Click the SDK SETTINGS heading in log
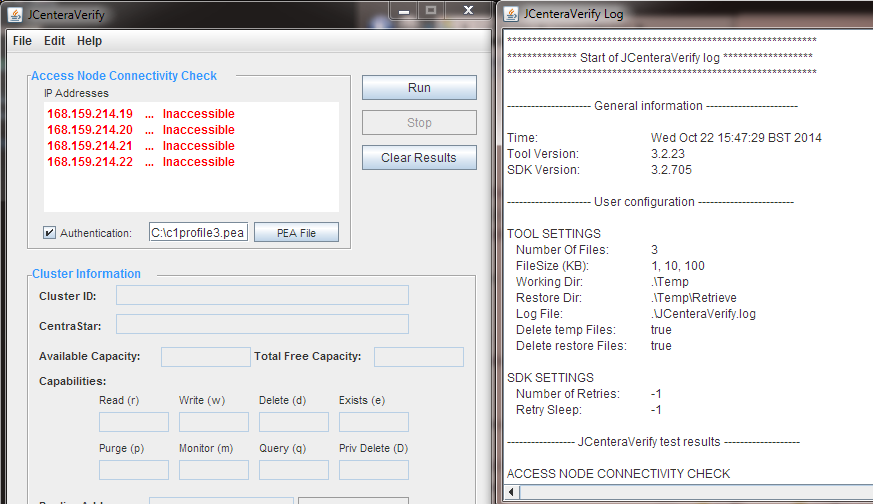Viewport: 873px width, 504px height. tap(550, 378)
